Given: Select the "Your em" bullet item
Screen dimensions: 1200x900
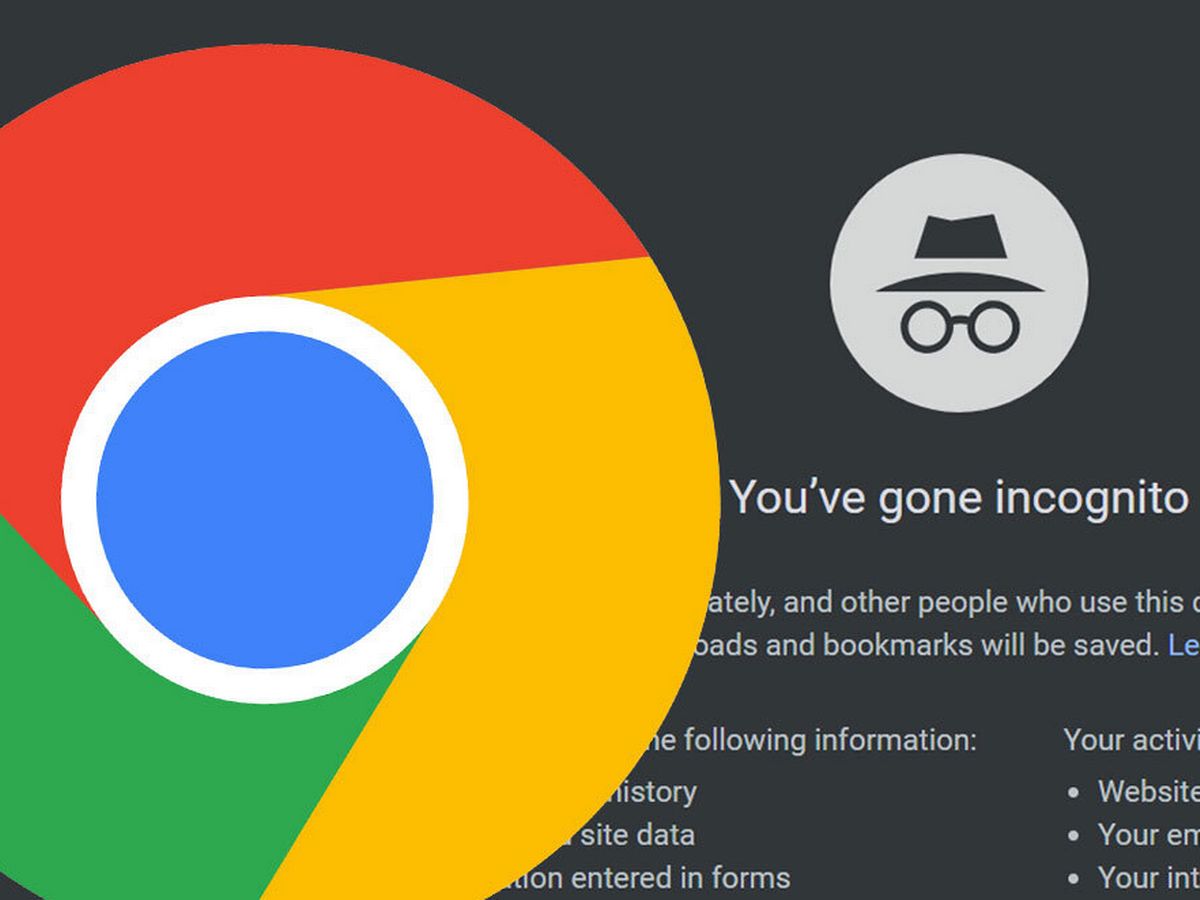Looking at the screenshot, I should [1149, 834].
